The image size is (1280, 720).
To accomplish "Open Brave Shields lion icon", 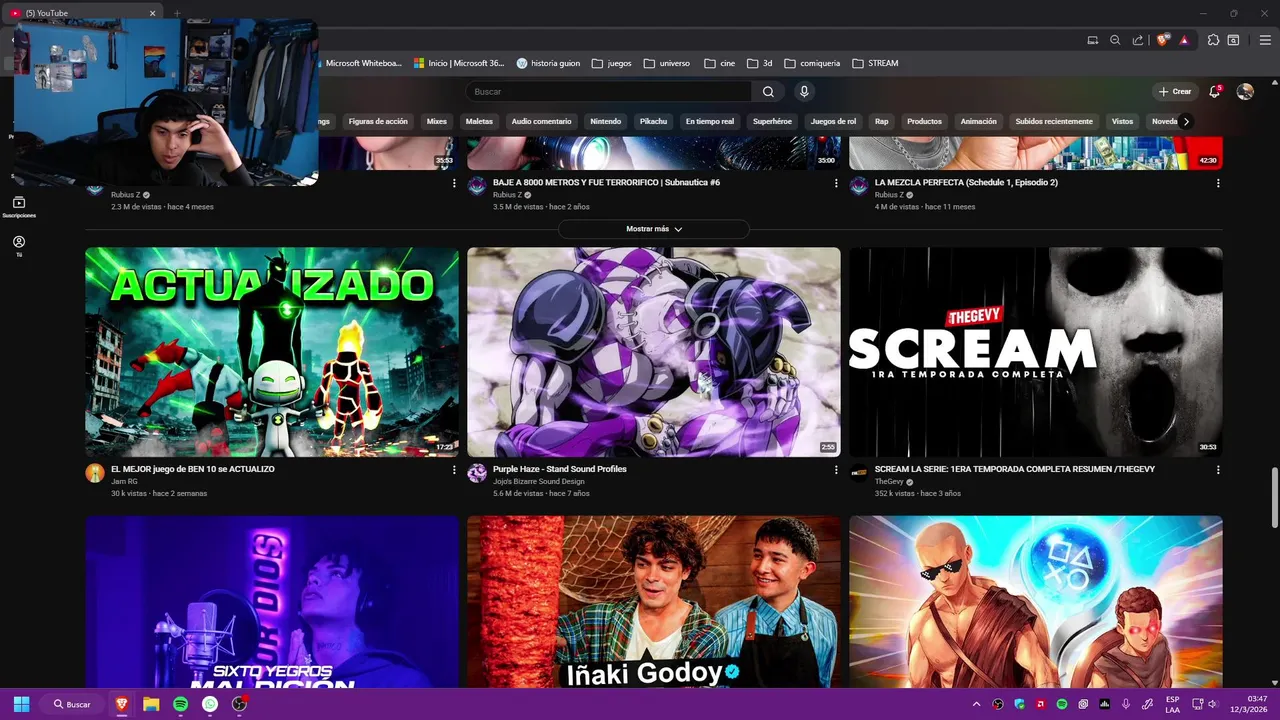I will 1162,40.
